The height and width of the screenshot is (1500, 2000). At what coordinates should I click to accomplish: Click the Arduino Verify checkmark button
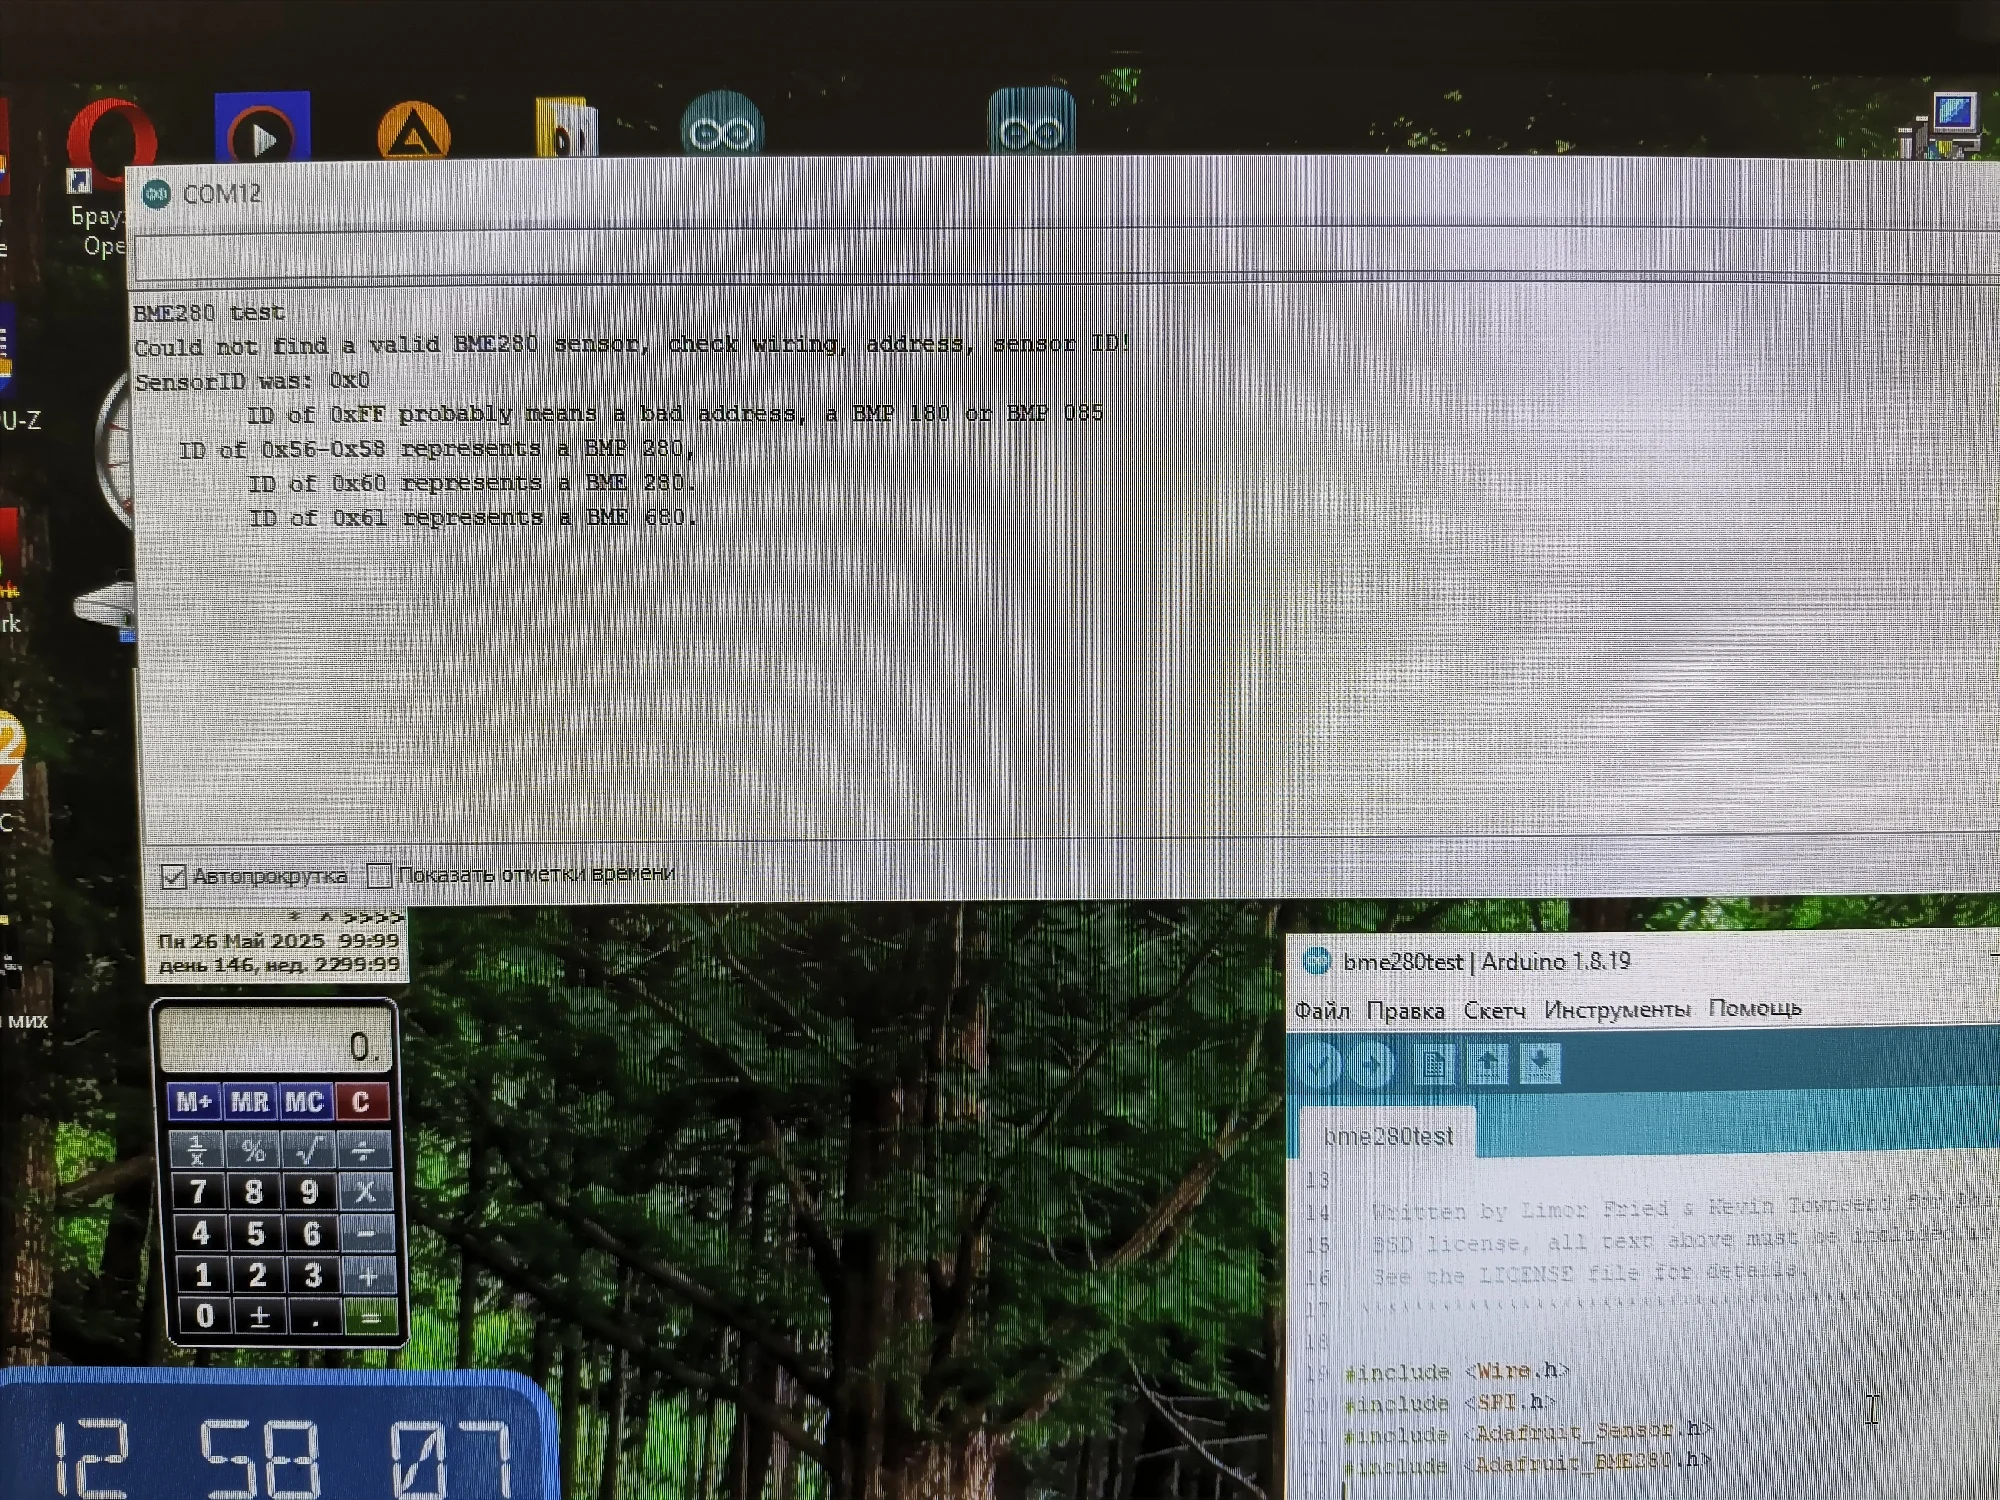tap(1319, 1064)
